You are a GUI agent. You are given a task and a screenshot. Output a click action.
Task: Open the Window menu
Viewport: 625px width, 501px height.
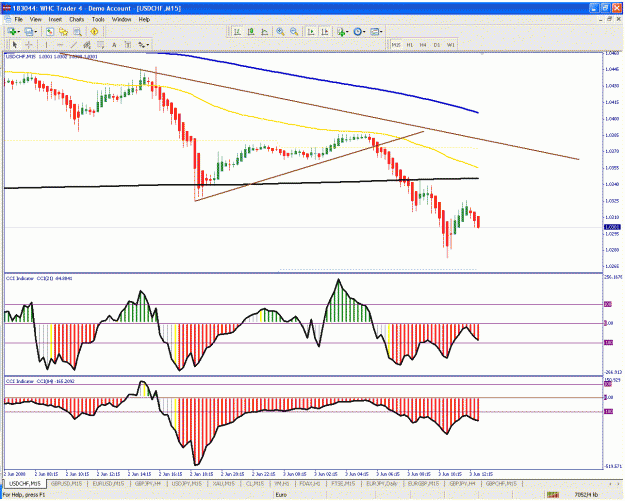(121, 19)
